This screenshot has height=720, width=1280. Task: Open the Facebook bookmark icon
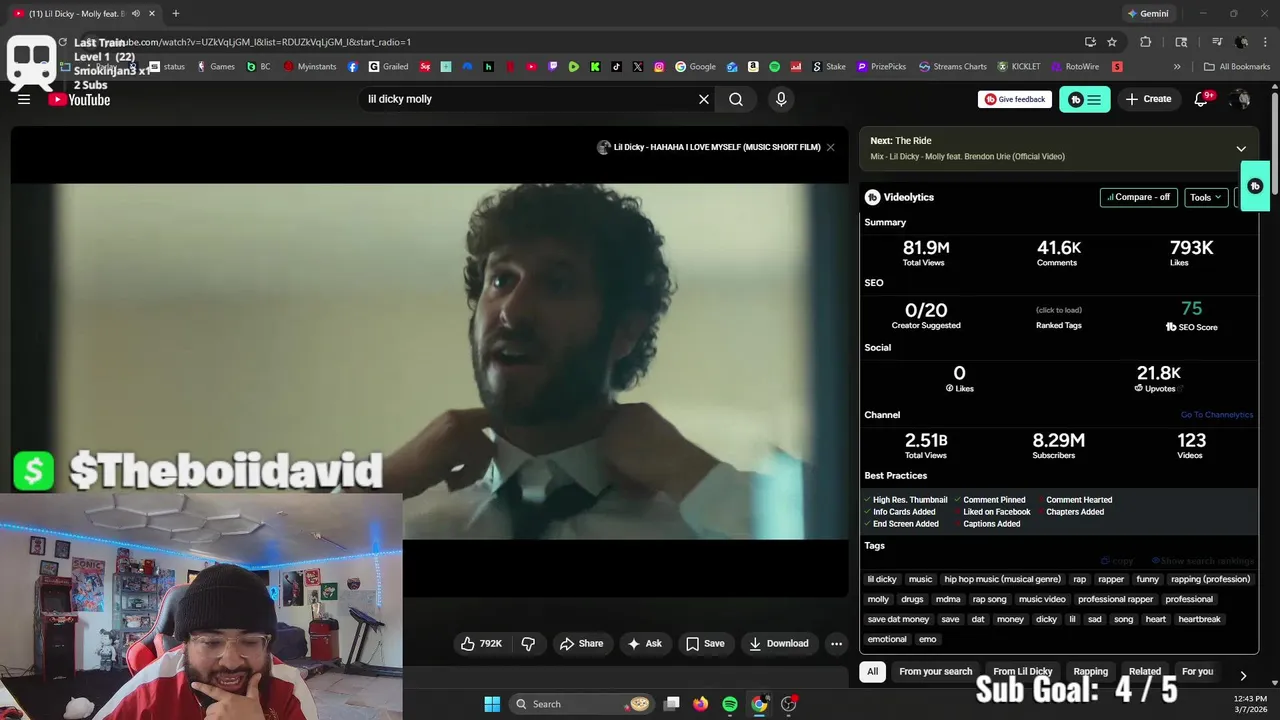353,67
